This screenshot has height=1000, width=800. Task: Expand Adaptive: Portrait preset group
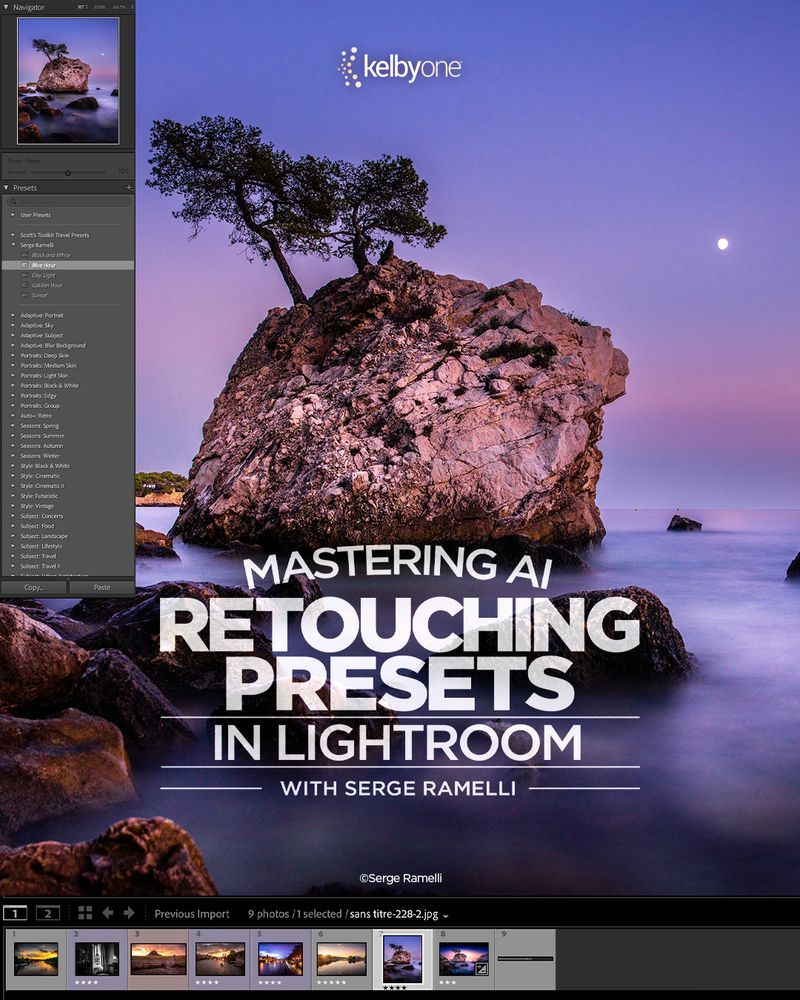click(13, 315)
